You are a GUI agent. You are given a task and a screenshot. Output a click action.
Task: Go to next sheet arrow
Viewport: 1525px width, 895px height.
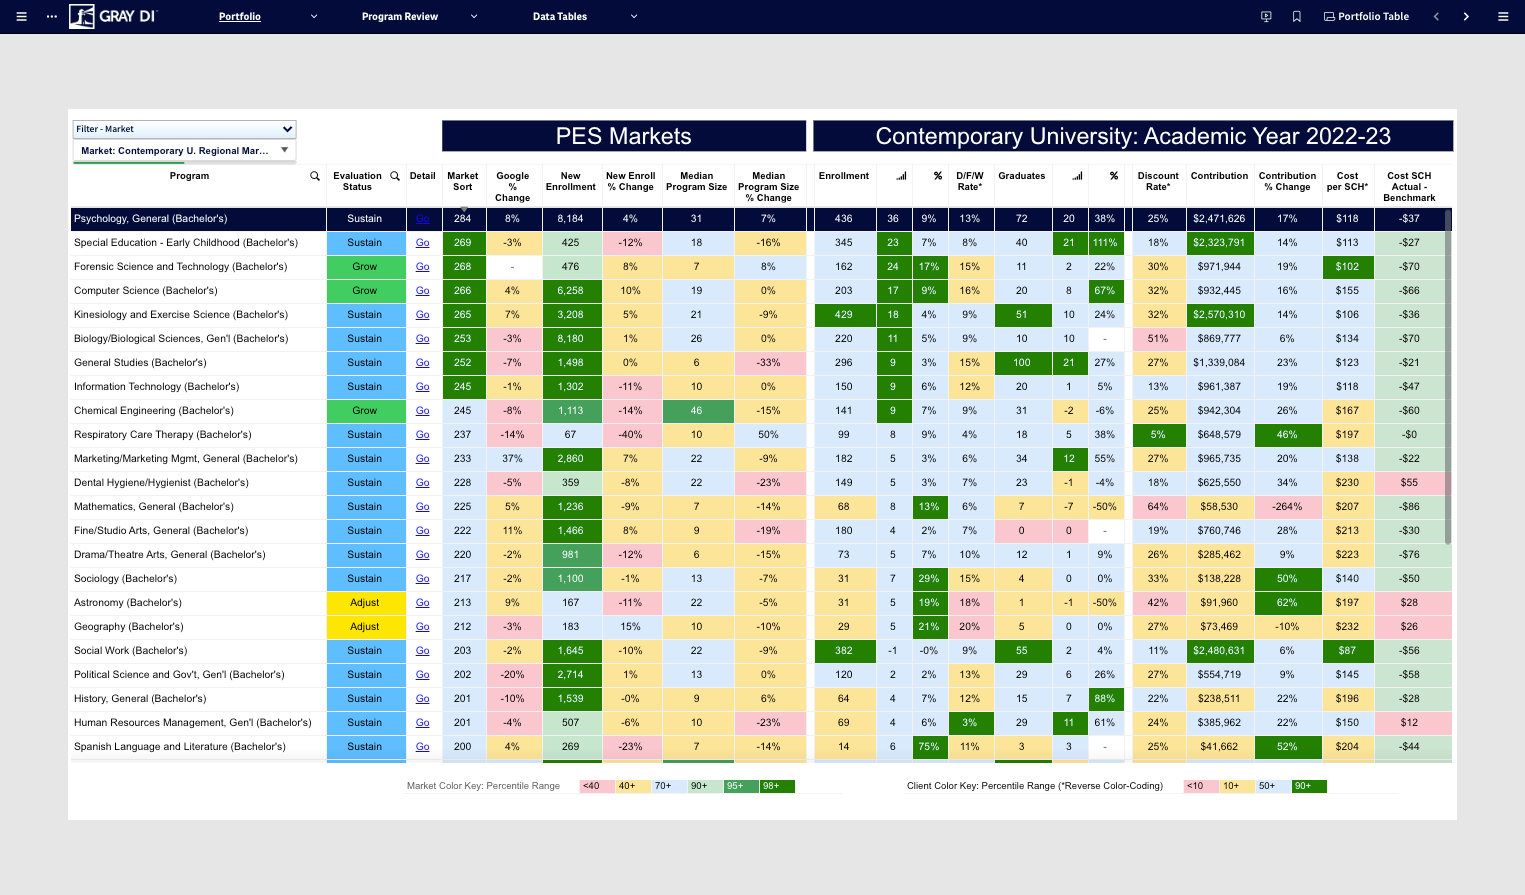[x=1466, y=17]
